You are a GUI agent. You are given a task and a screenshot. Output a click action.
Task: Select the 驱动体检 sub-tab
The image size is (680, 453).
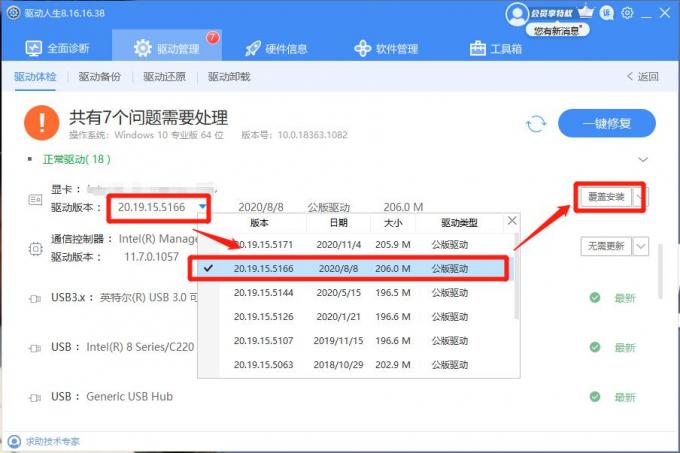click(x=35, y=77)
